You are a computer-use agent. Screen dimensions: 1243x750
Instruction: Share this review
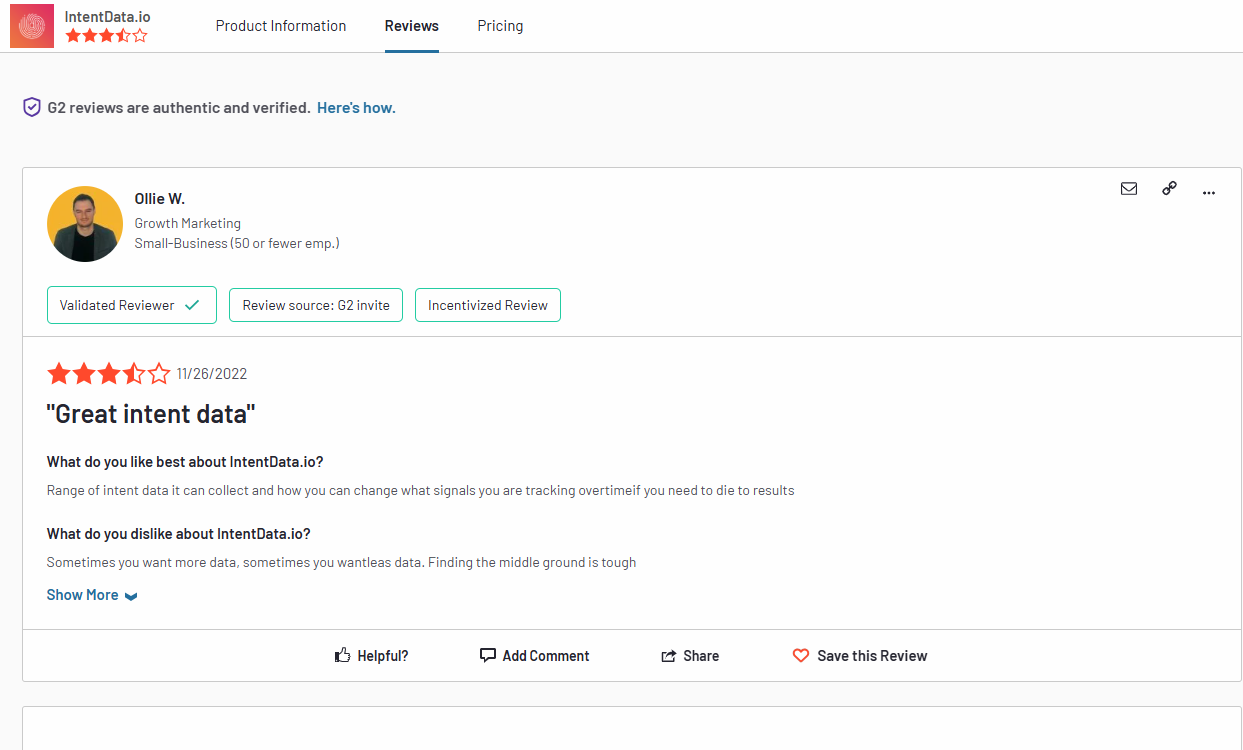pyautogui.click(x=690, y=656)
